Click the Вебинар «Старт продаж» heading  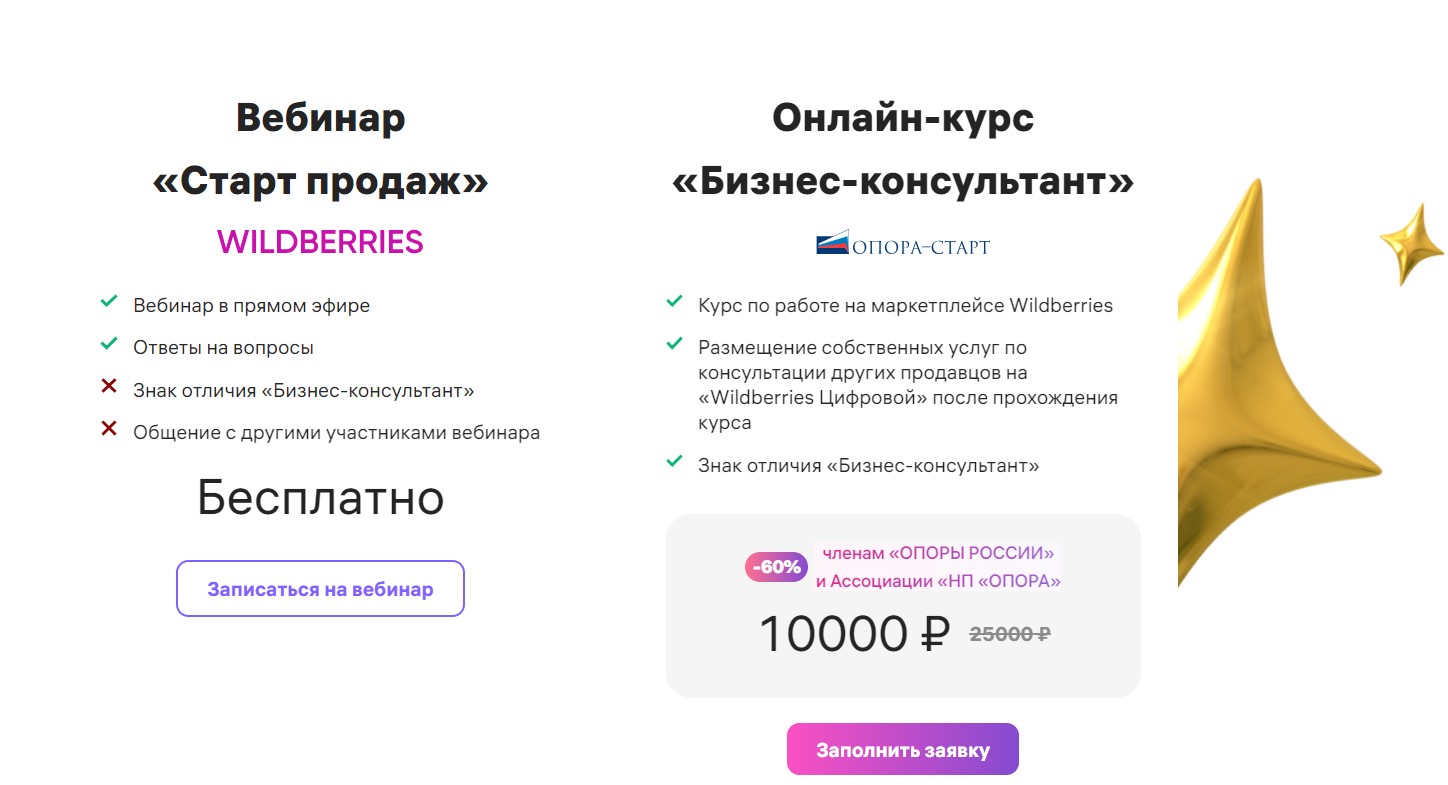coord(320,150)
